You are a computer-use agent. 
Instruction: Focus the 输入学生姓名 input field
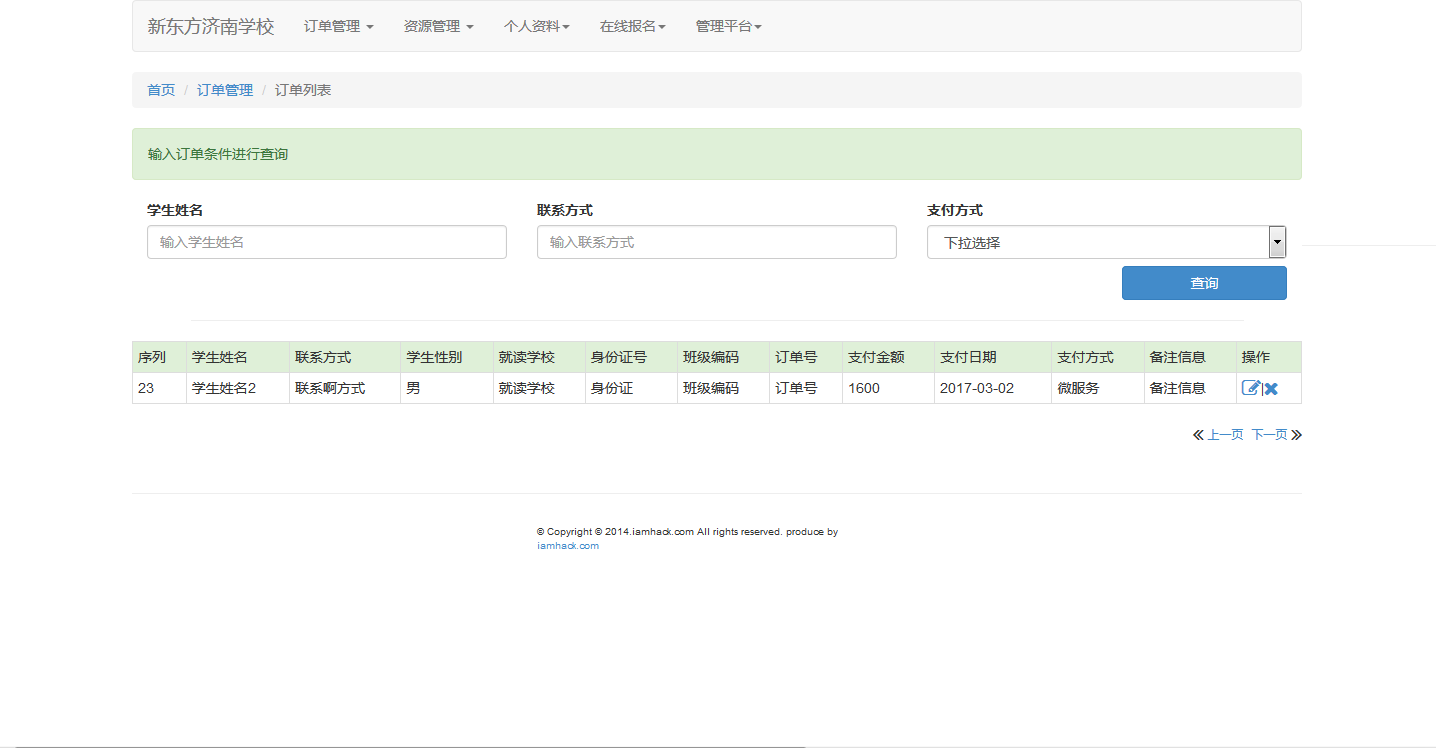[327, 242]
